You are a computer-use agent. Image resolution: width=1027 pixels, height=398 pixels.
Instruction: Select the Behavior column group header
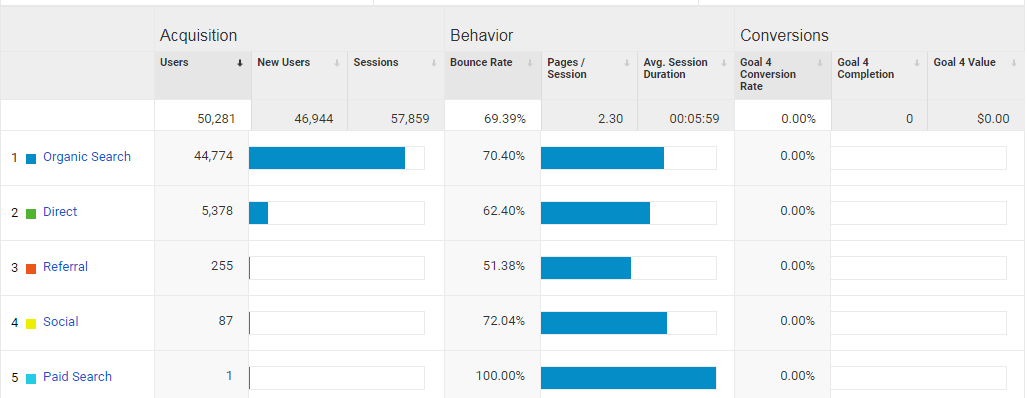pyautogui.click(x=481, y=35)
